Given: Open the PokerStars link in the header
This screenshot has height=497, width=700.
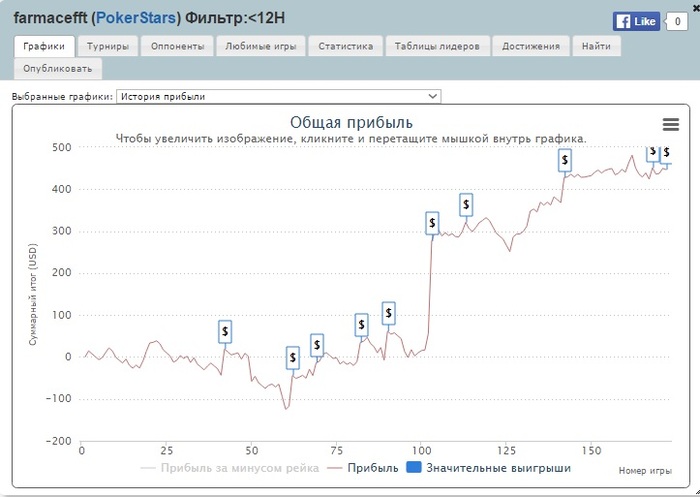Looking at the screenshot, I should coord(136,18).
